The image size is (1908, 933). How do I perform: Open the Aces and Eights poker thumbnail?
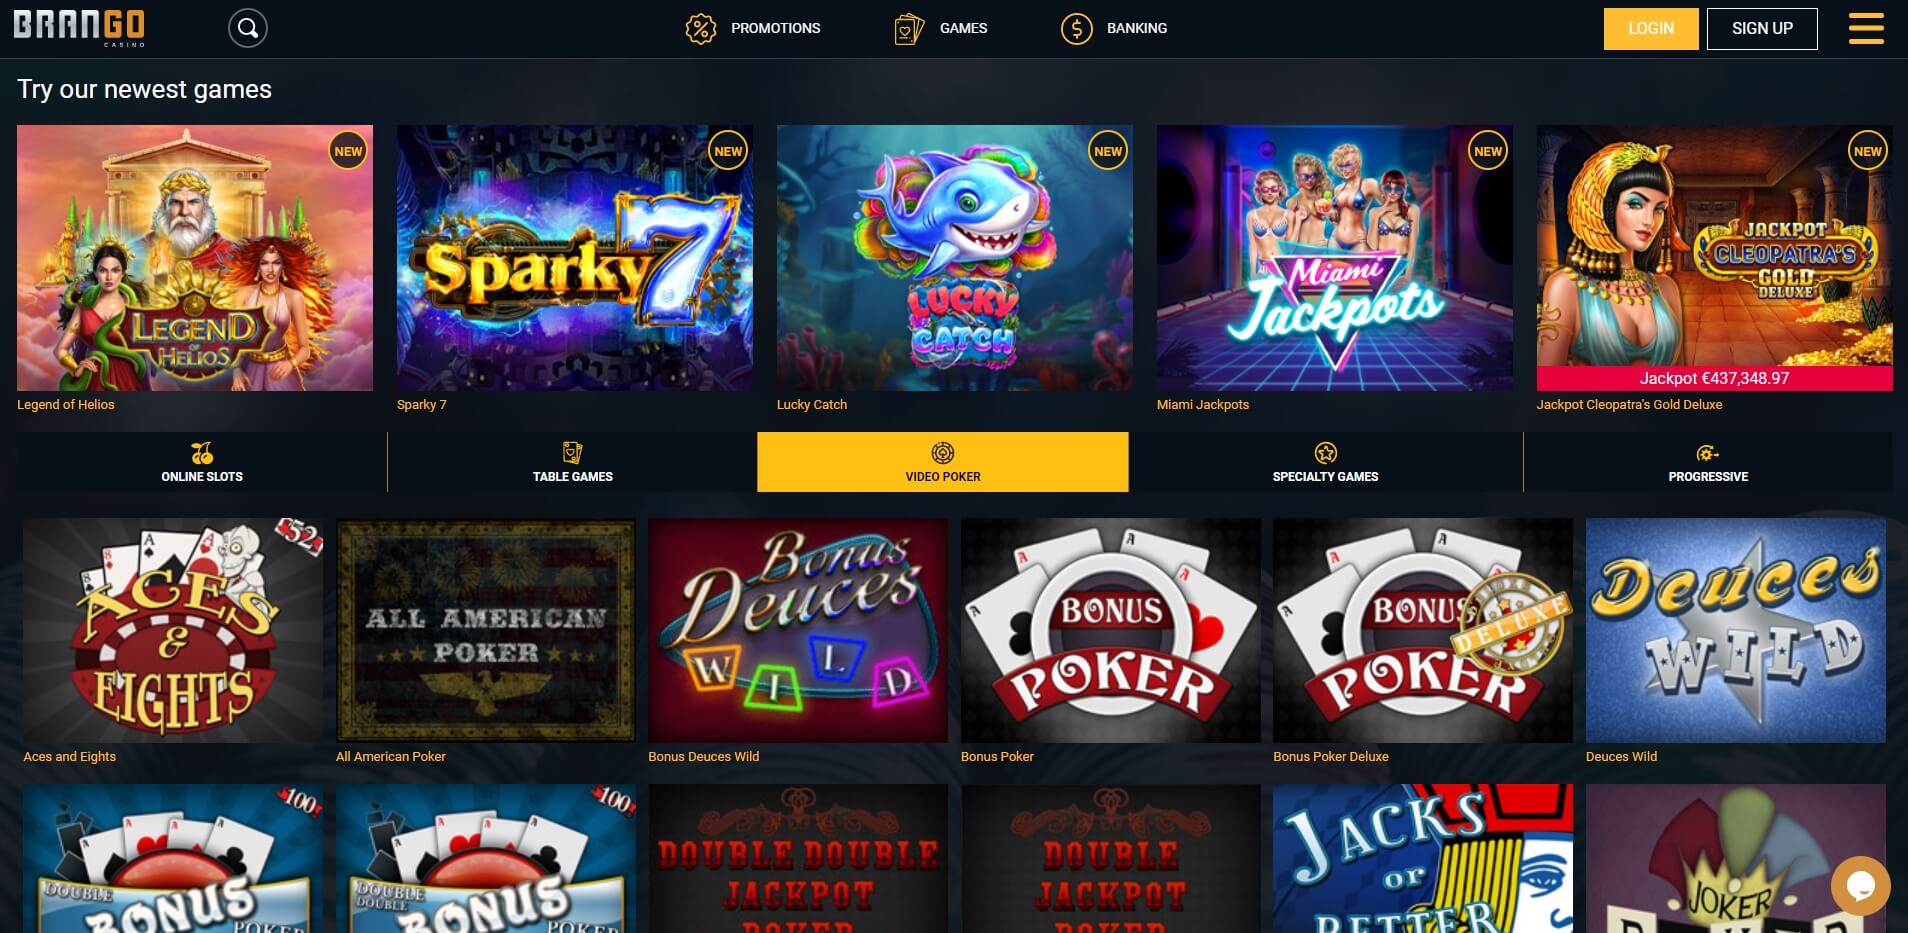pos(173,630)
